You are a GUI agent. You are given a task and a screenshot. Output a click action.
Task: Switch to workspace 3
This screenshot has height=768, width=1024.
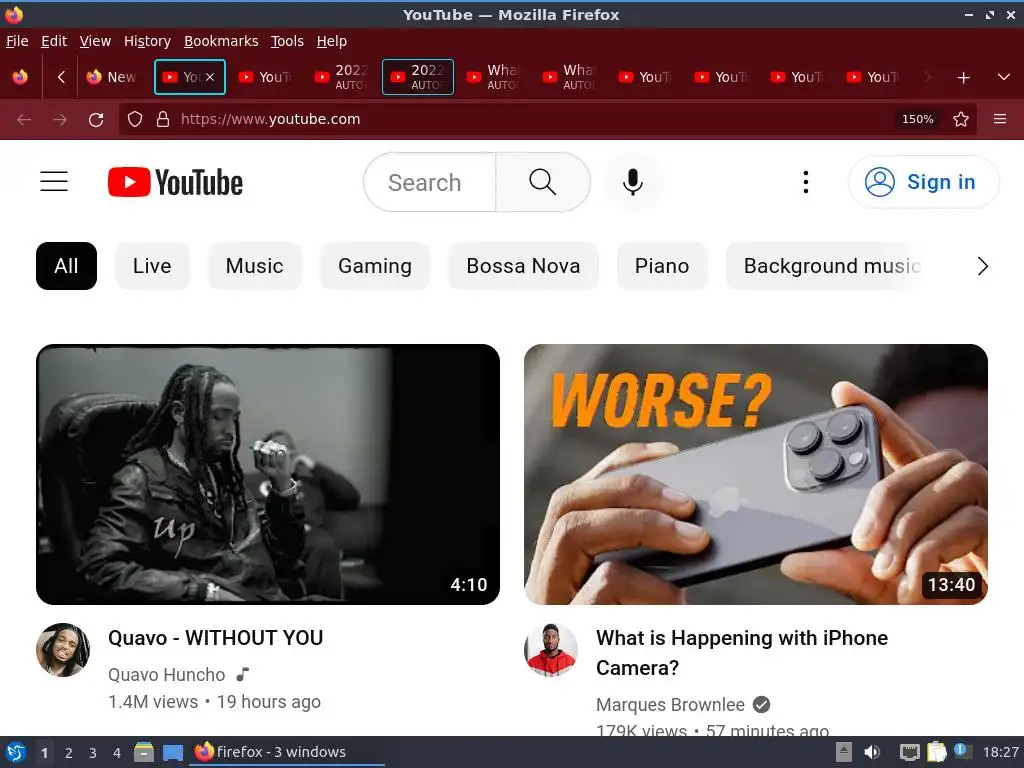[x=93, y=753]
